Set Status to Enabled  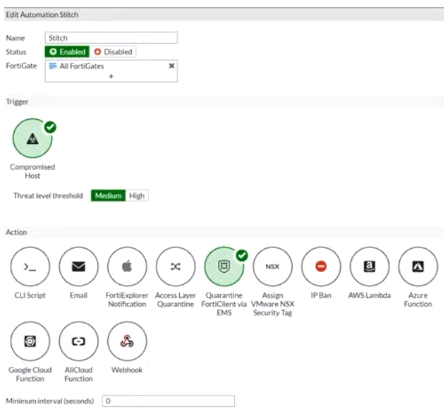67,52
